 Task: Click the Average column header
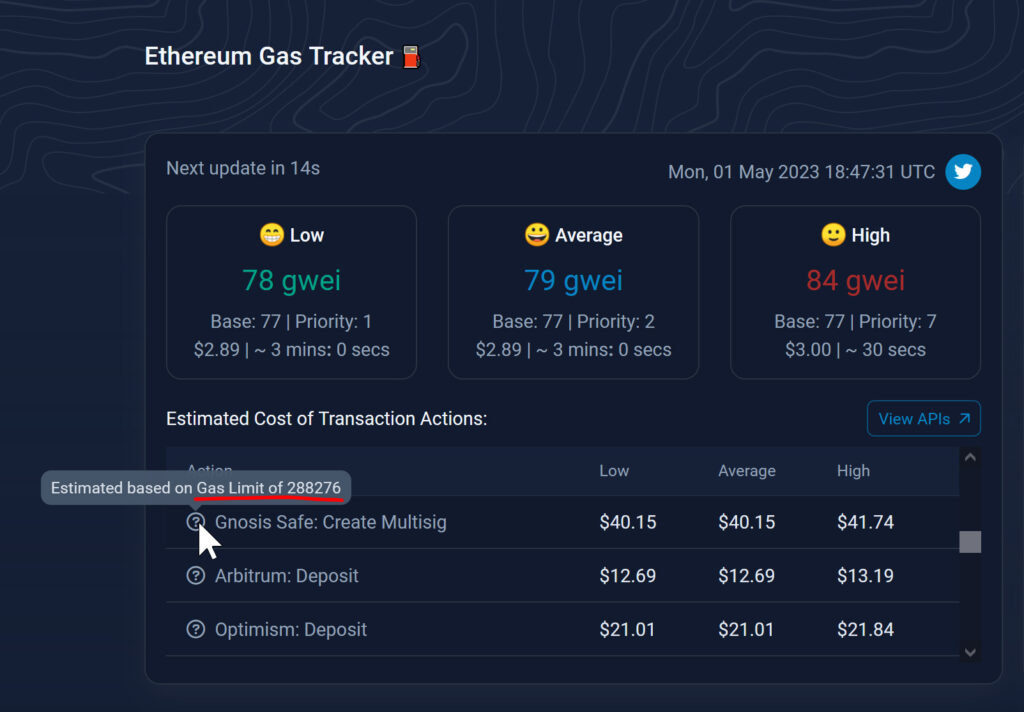746,471
